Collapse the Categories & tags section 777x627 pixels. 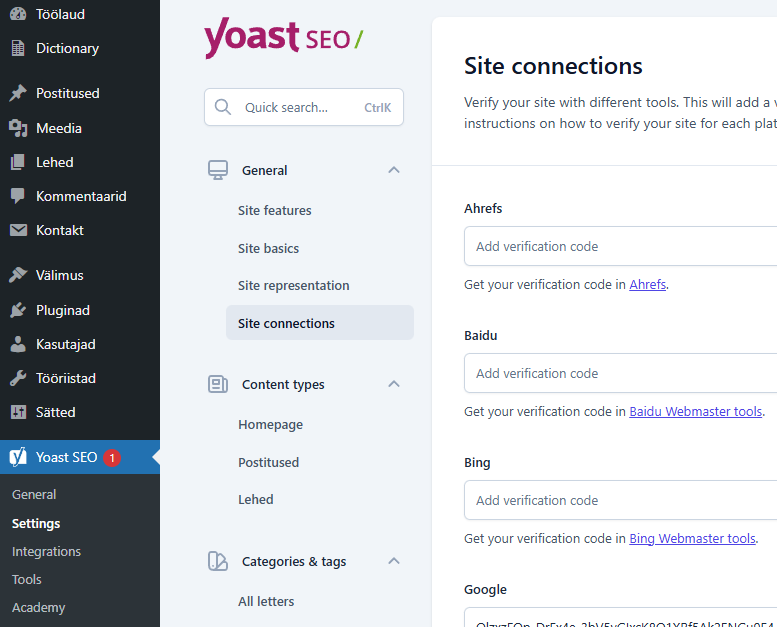pyautogui.click(x=394, y=561)
